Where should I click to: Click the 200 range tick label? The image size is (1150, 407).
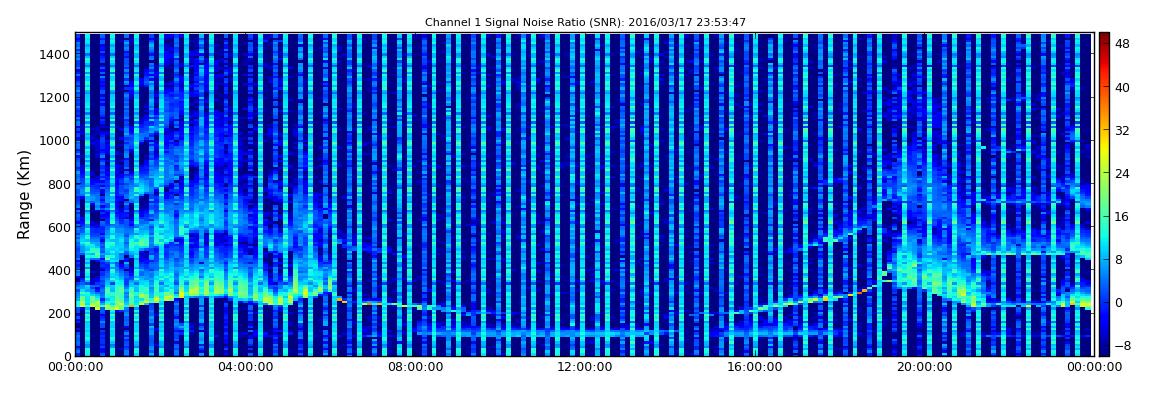coord(59,314)
